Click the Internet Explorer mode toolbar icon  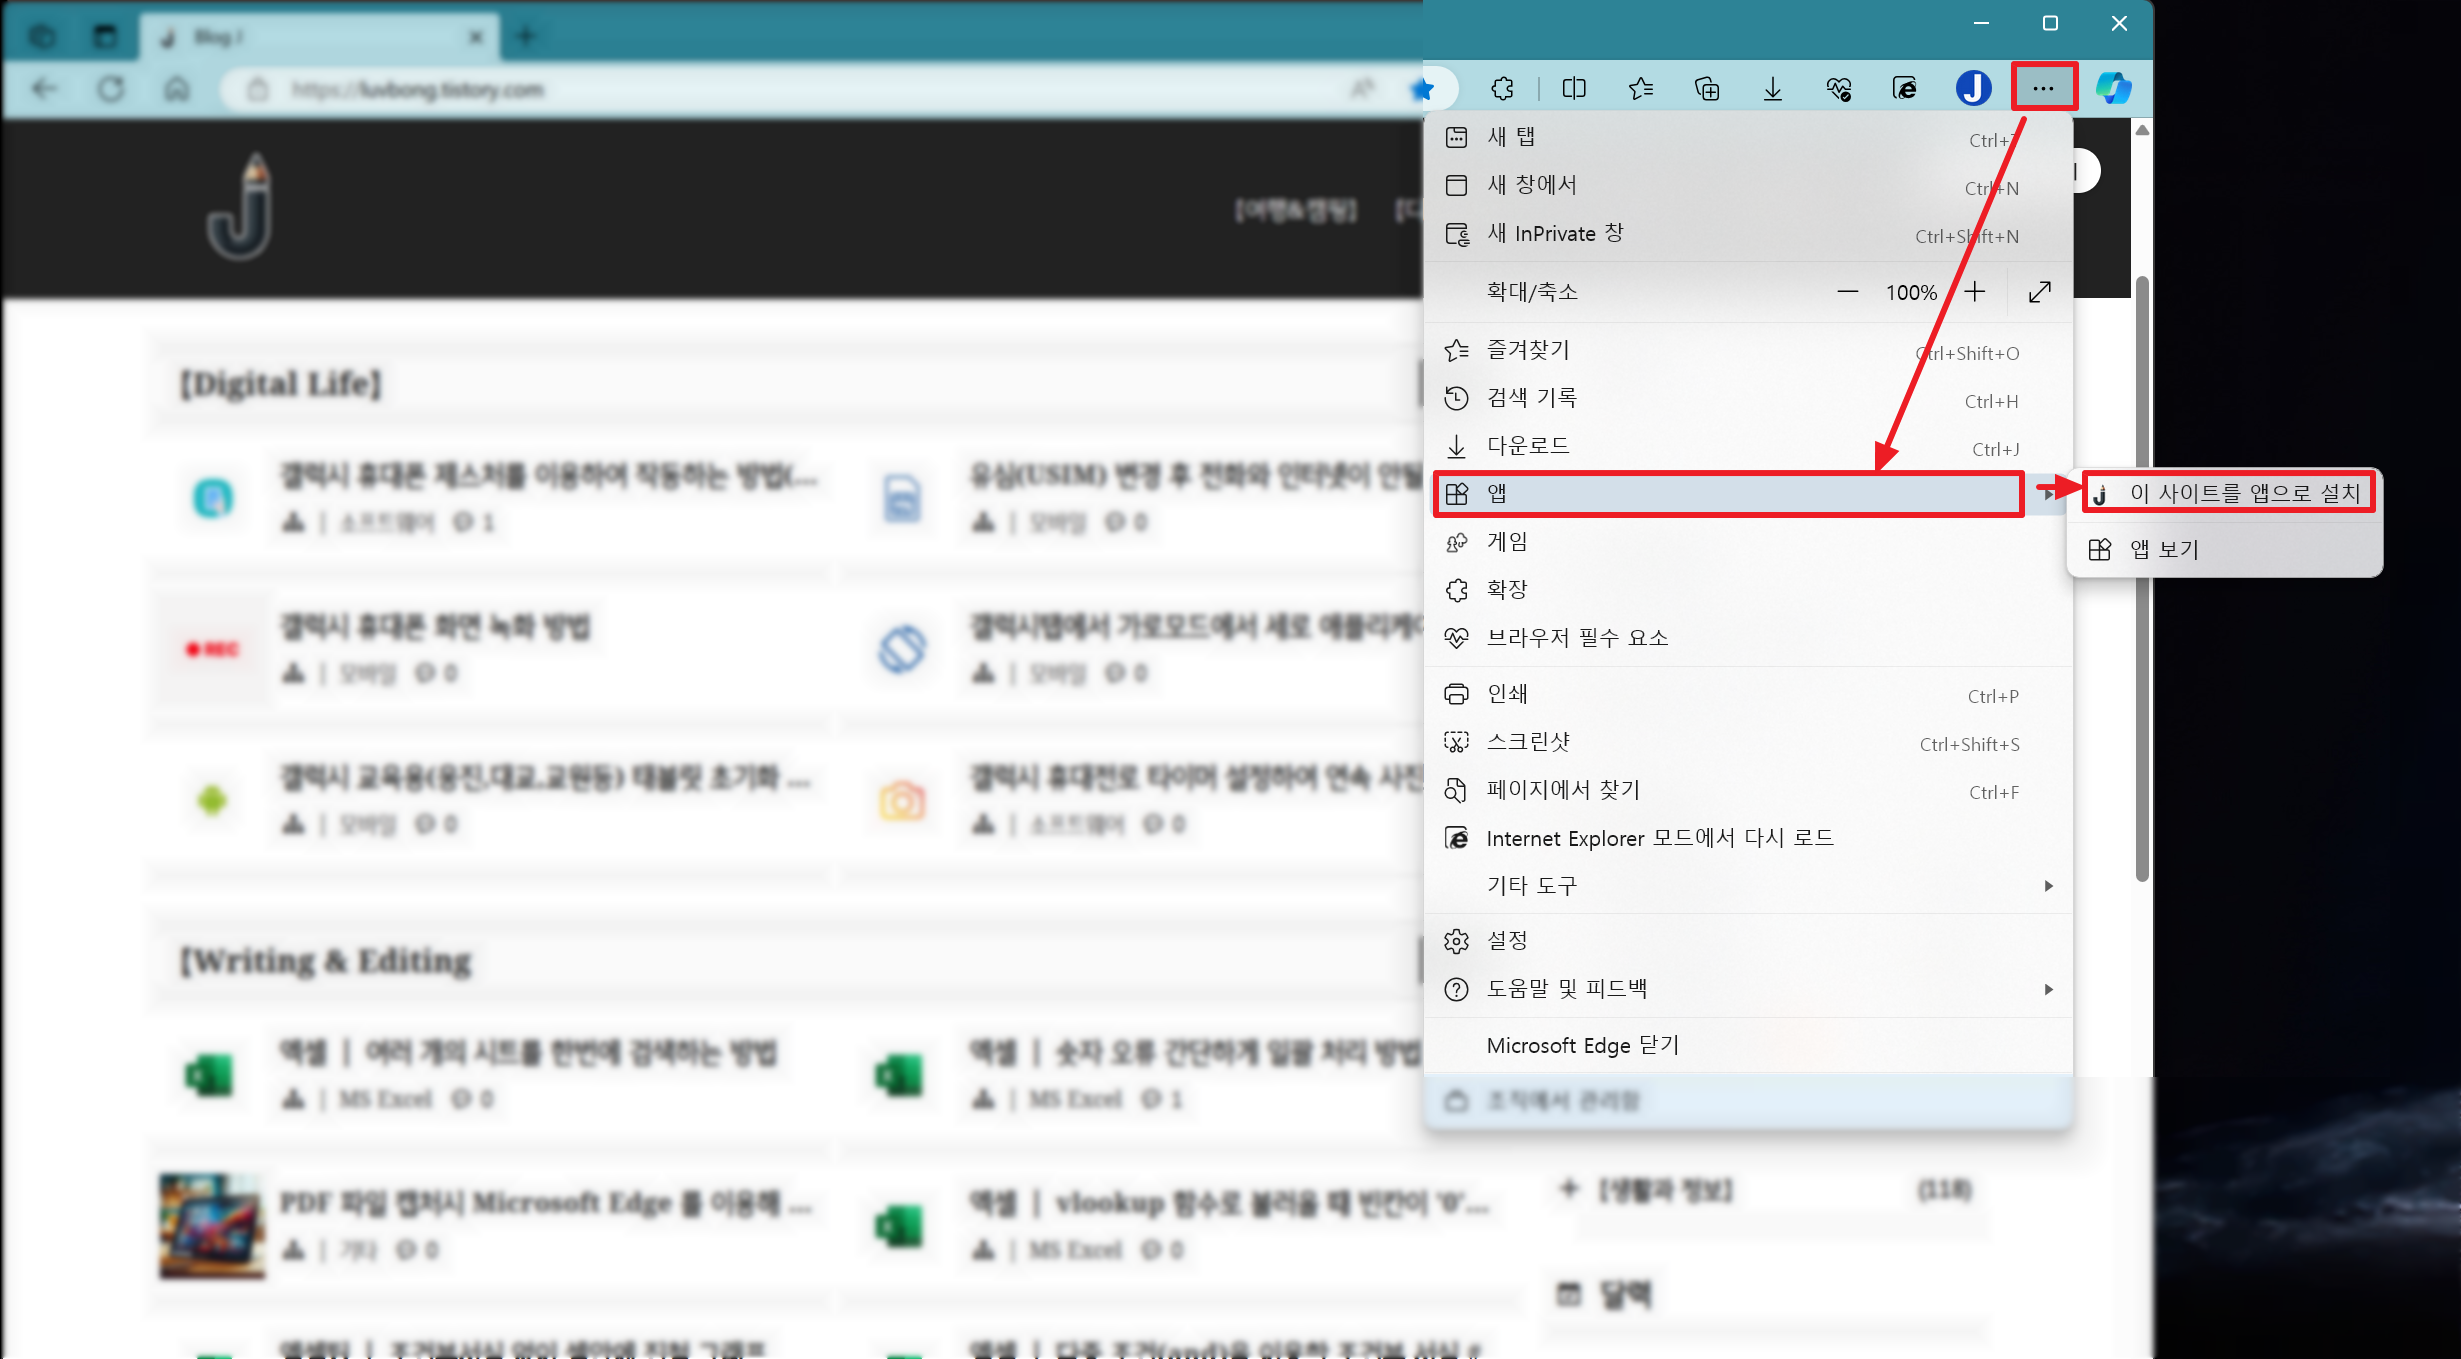click(x=1904, y=89)
